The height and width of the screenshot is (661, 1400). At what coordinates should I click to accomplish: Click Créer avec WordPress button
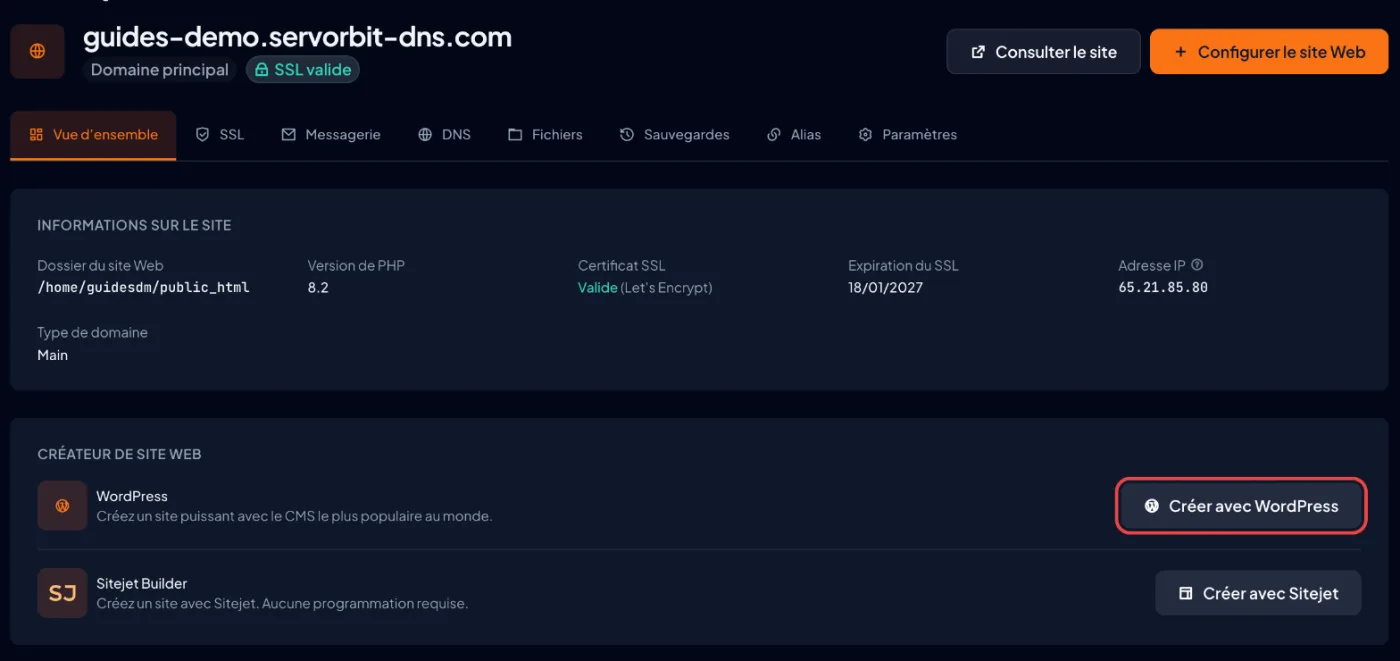tap(1241, 506)
